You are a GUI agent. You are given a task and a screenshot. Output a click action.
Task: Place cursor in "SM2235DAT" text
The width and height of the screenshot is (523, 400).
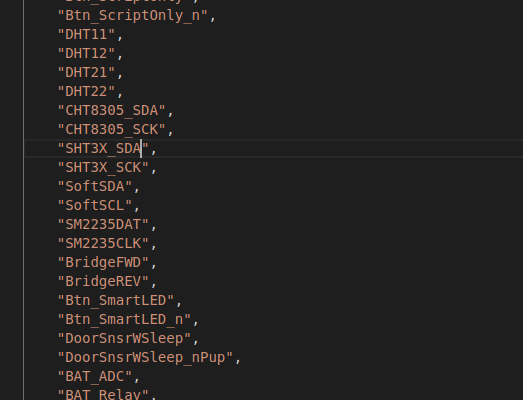pos(103,225)
